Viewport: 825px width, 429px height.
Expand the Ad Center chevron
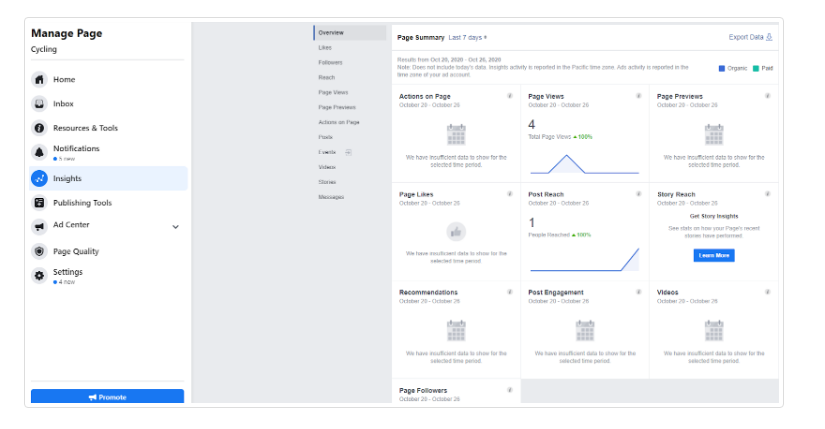point(176,227)
